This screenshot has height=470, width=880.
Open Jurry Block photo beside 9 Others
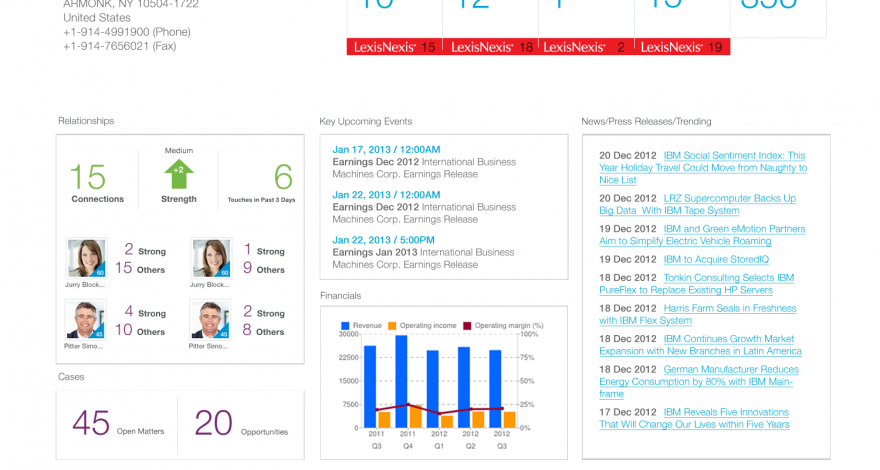tap(210, 258)
